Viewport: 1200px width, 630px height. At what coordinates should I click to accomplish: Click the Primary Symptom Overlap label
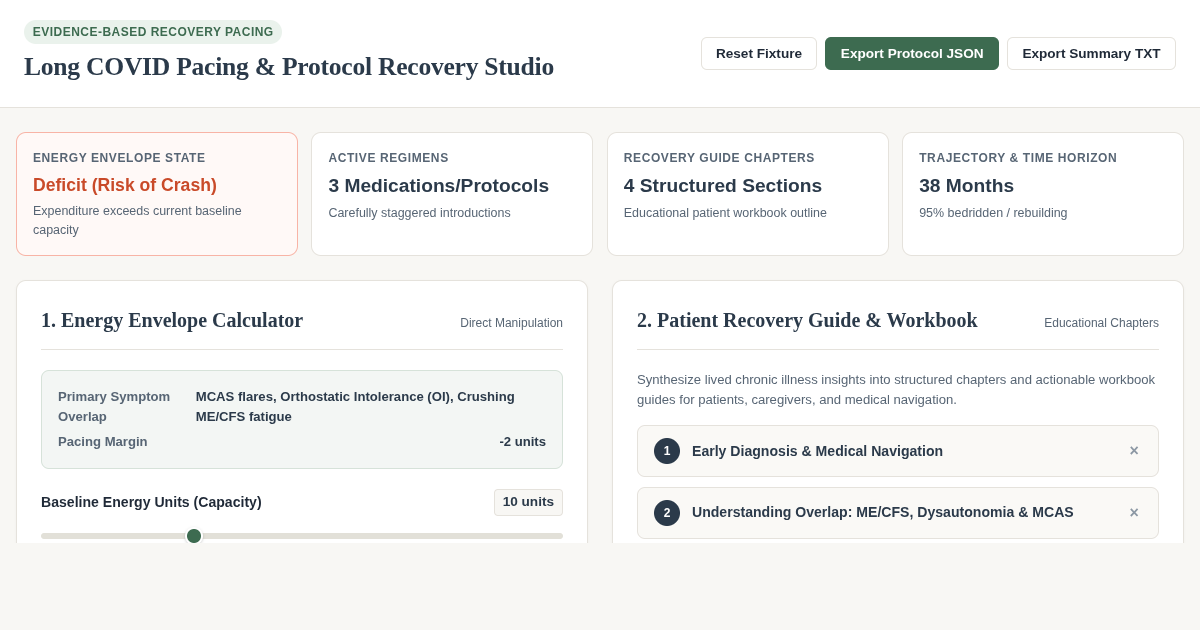(x=114, y=407)
